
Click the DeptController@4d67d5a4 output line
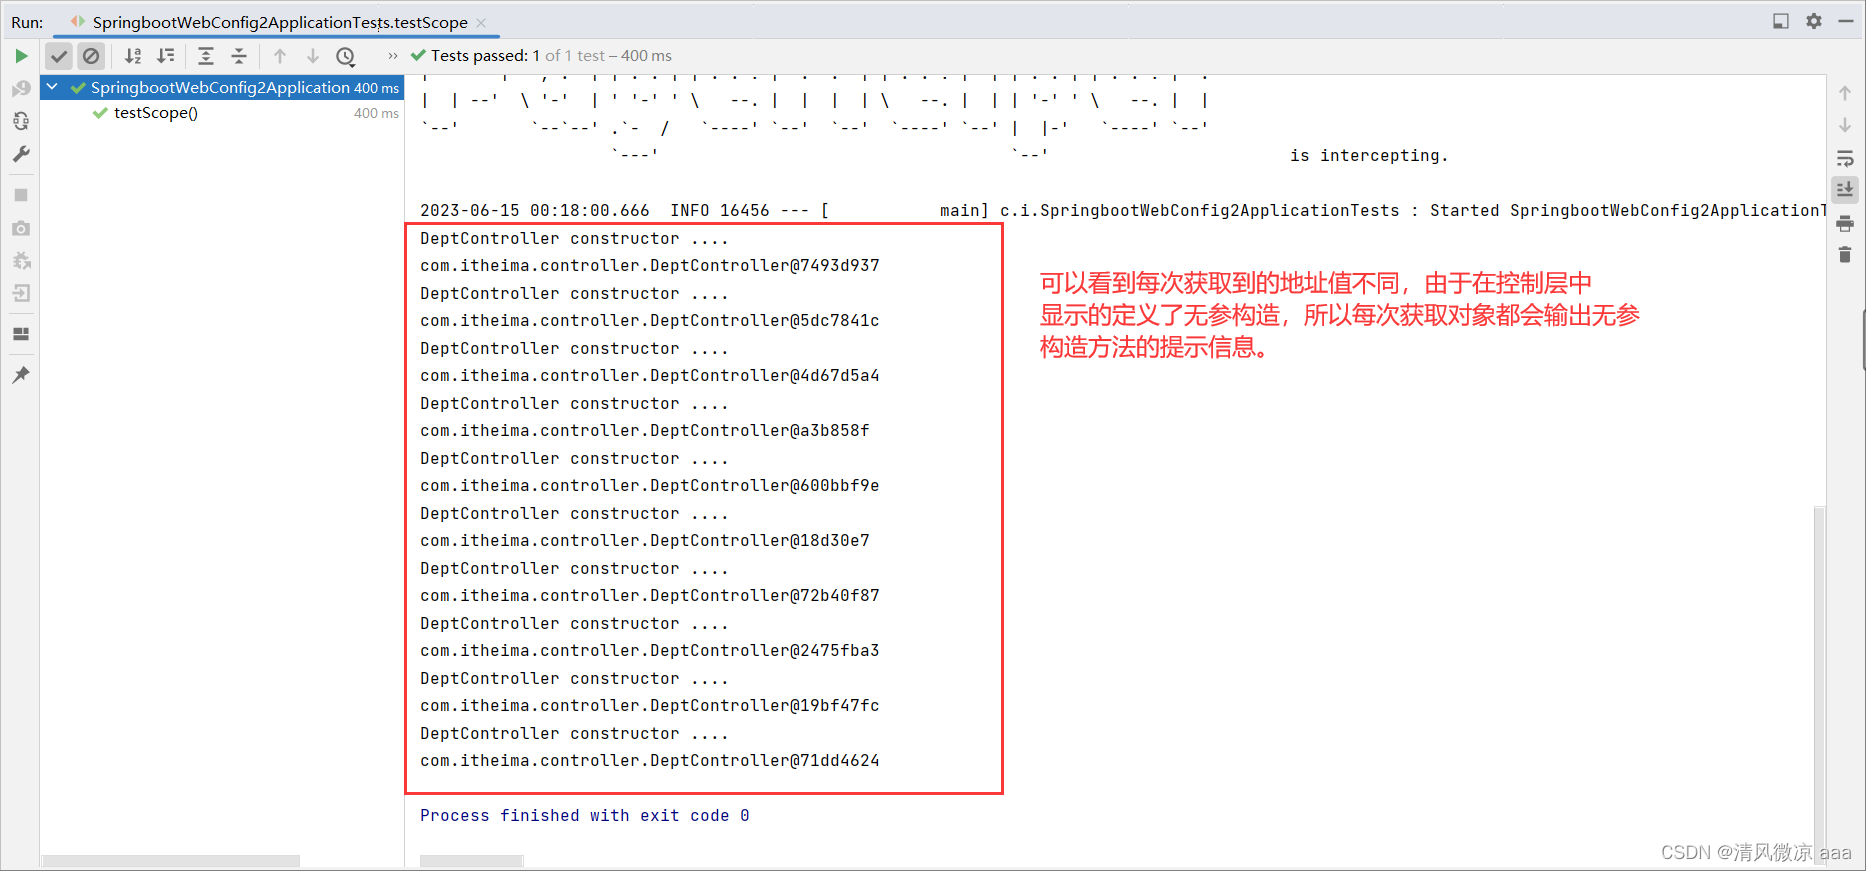coord(650,375)
